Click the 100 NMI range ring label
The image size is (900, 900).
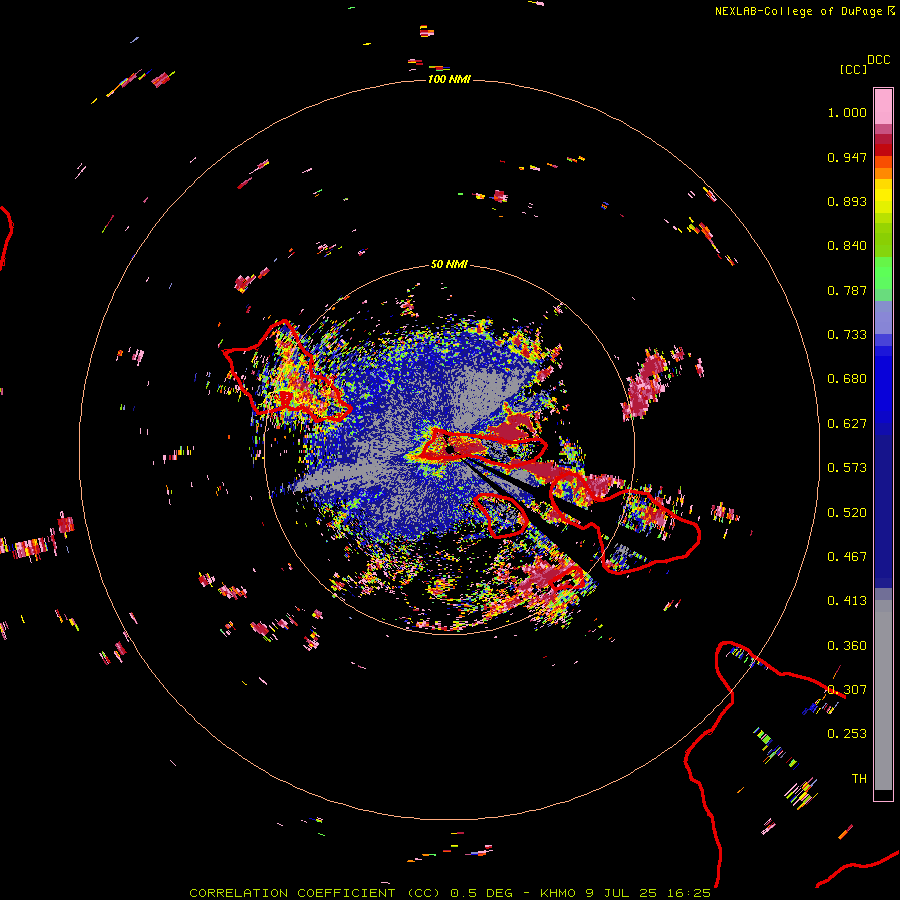[x=449, y=79]
